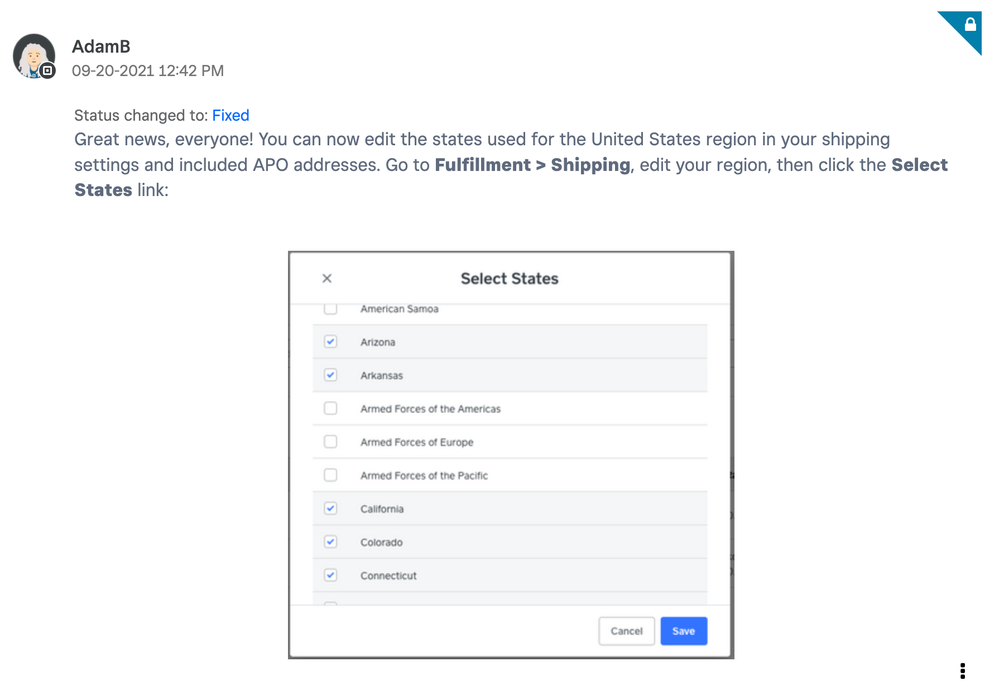999x698 pixels.
Task: Click the lock icon in the corner ribbon
Action: tap(969, 24)
